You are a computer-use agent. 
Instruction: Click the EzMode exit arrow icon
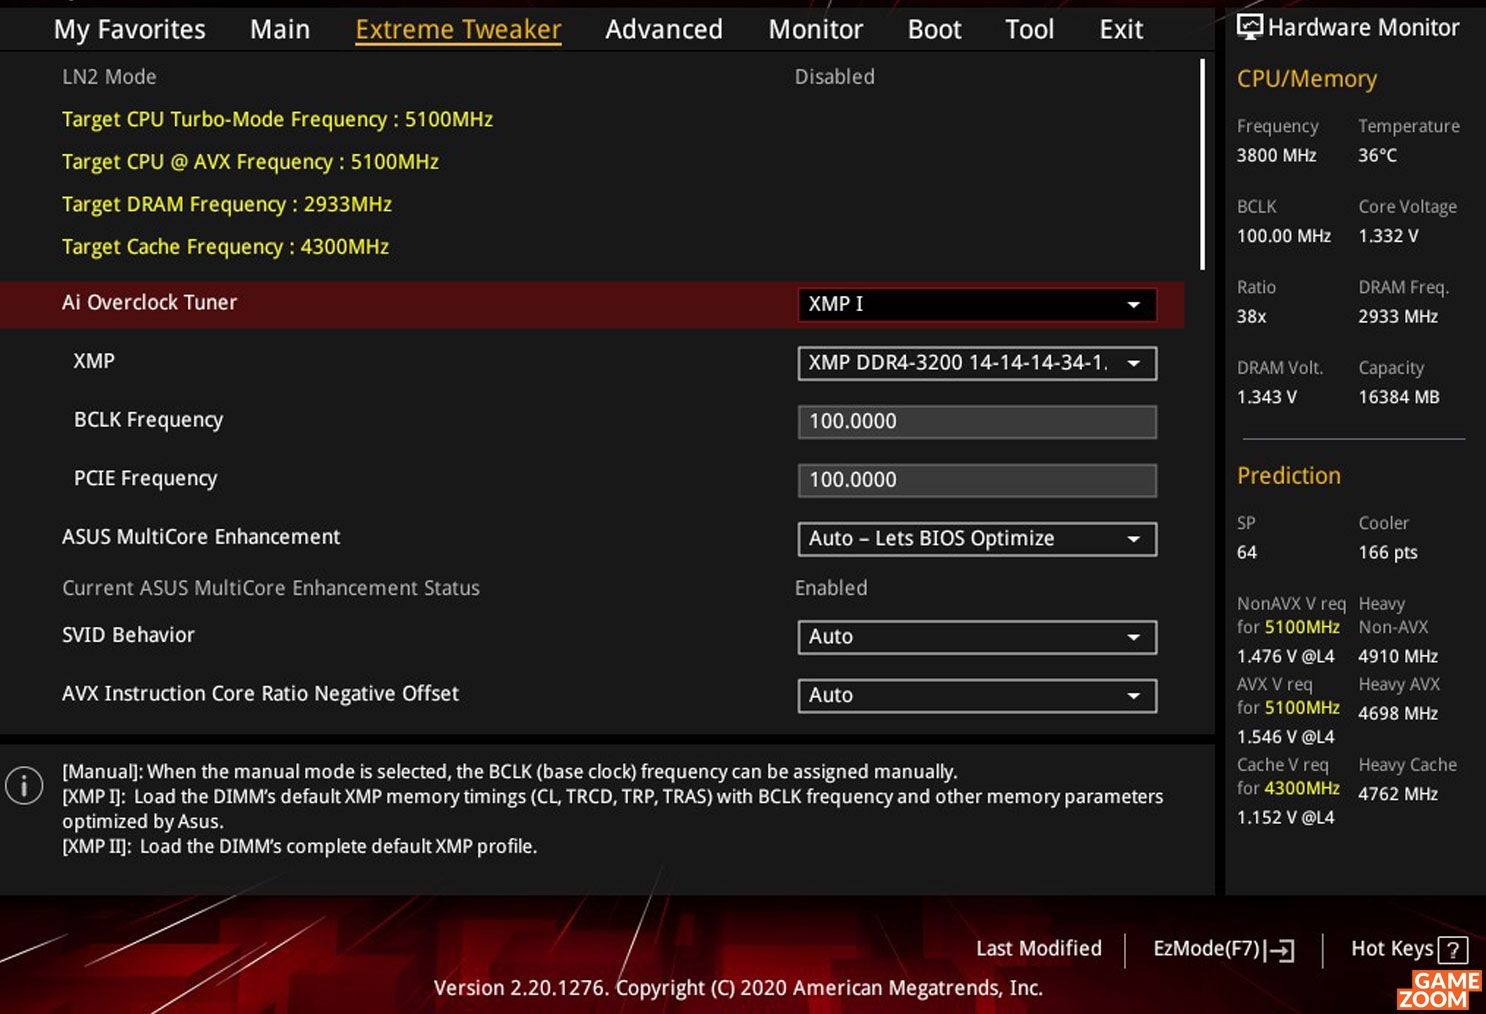[1281, 950]
